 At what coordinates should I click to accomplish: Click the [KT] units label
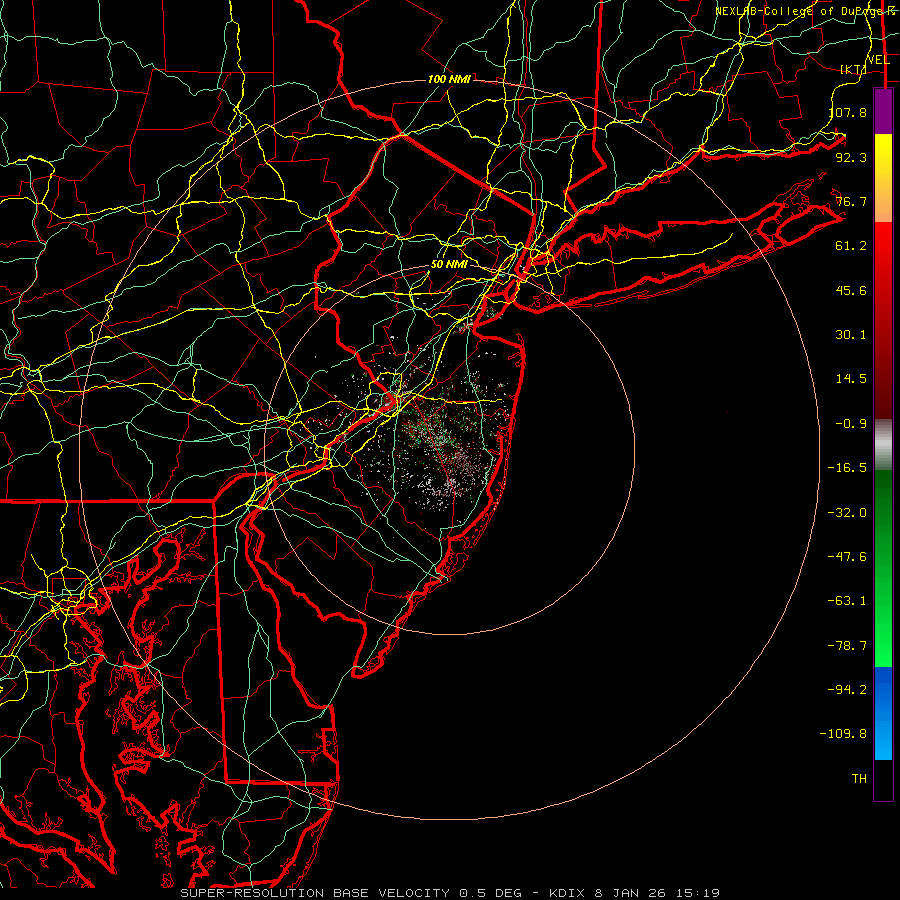tap(853, 69)
